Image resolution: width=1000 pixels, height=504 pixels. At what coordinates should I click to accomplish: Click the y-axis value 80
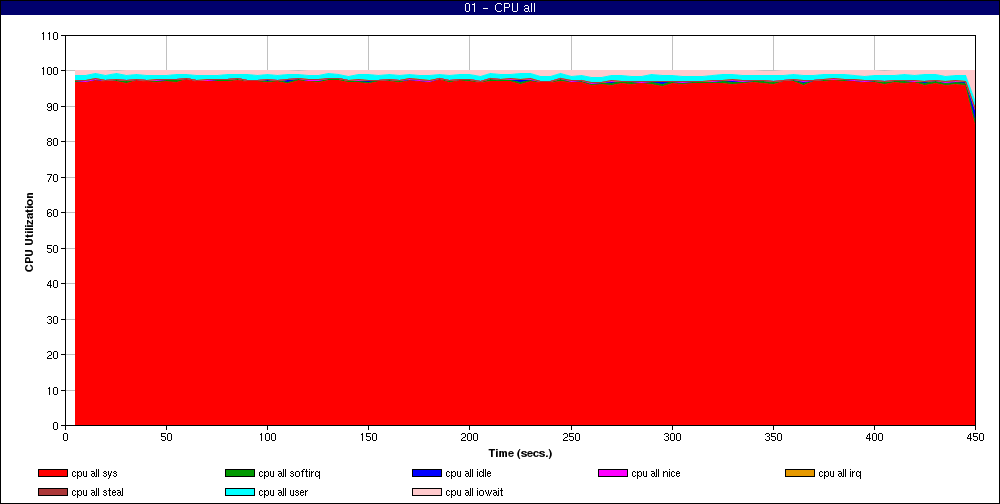coord(53,142)
